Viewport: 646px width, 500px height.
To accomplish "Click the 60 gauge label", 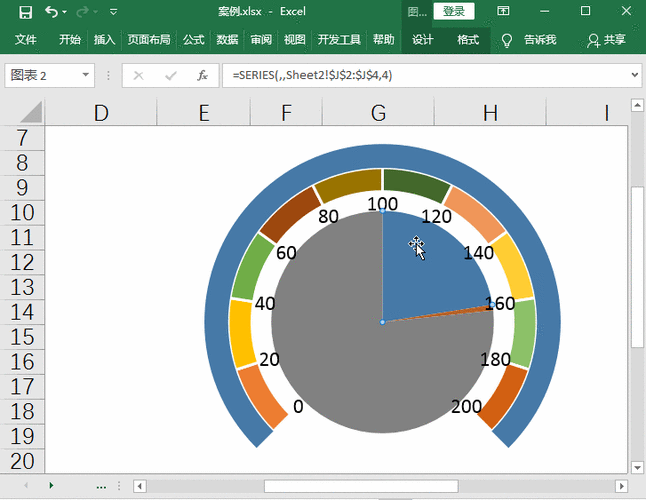I will [286, 253].
